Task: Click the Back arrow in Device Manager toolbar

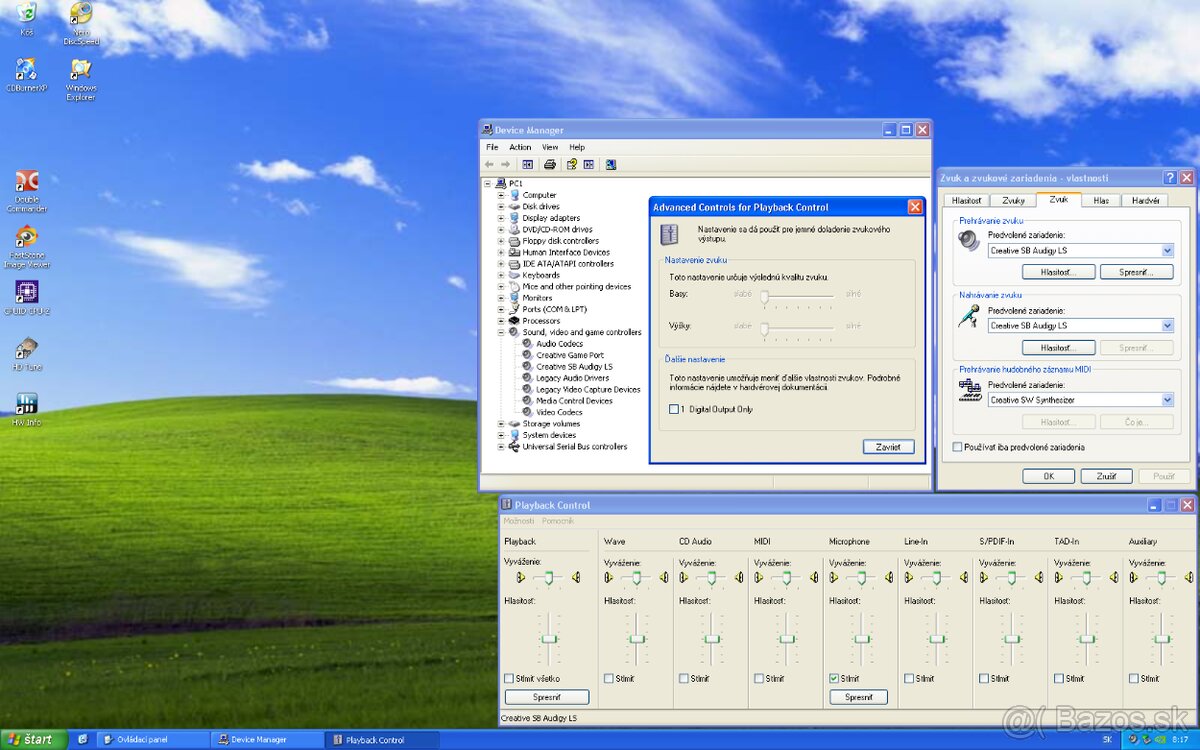Action: [x=489, y=164]
